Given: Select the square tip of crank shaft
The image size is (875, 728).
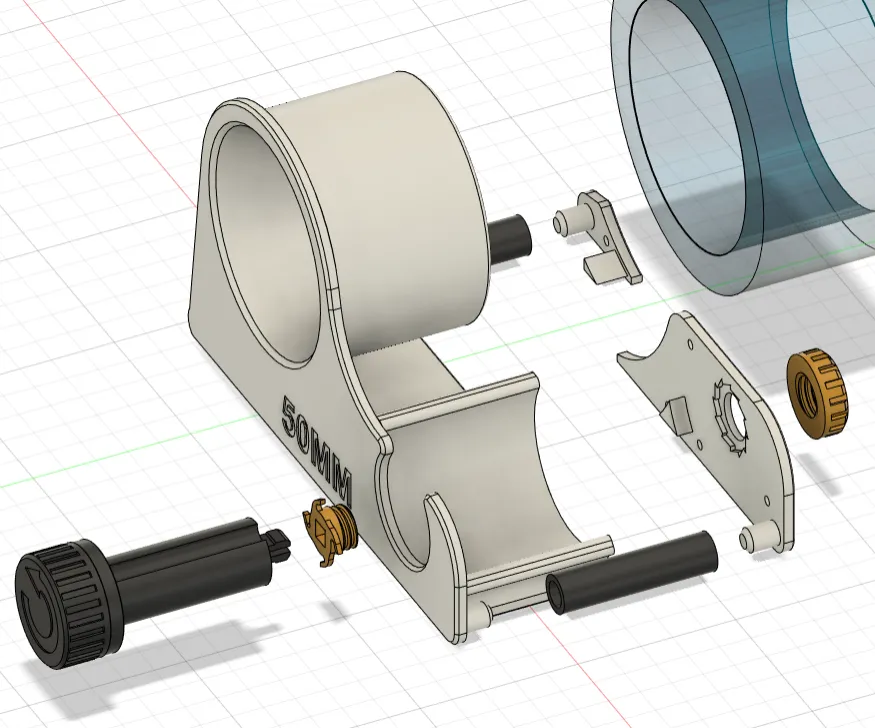Looking at the screenshot, I should click(280, 544).
